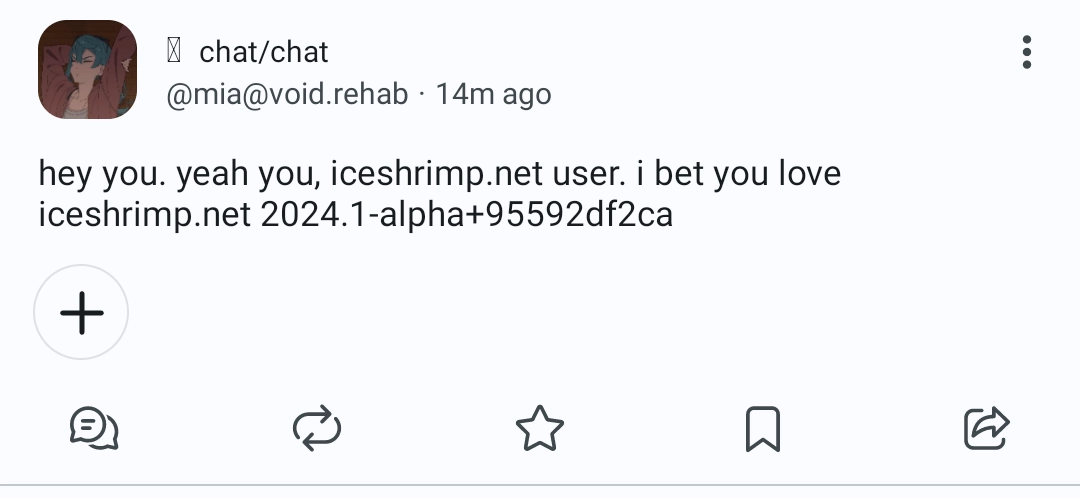Toggle the repeat arrows boost icon
Viewport: 1080px width, 498px height.
coord(317,429)
